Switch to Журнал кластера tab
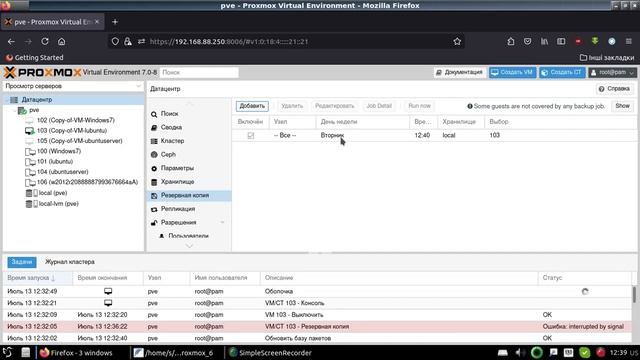The width and height of the screenshot is (640, 360). coord(70,262)
